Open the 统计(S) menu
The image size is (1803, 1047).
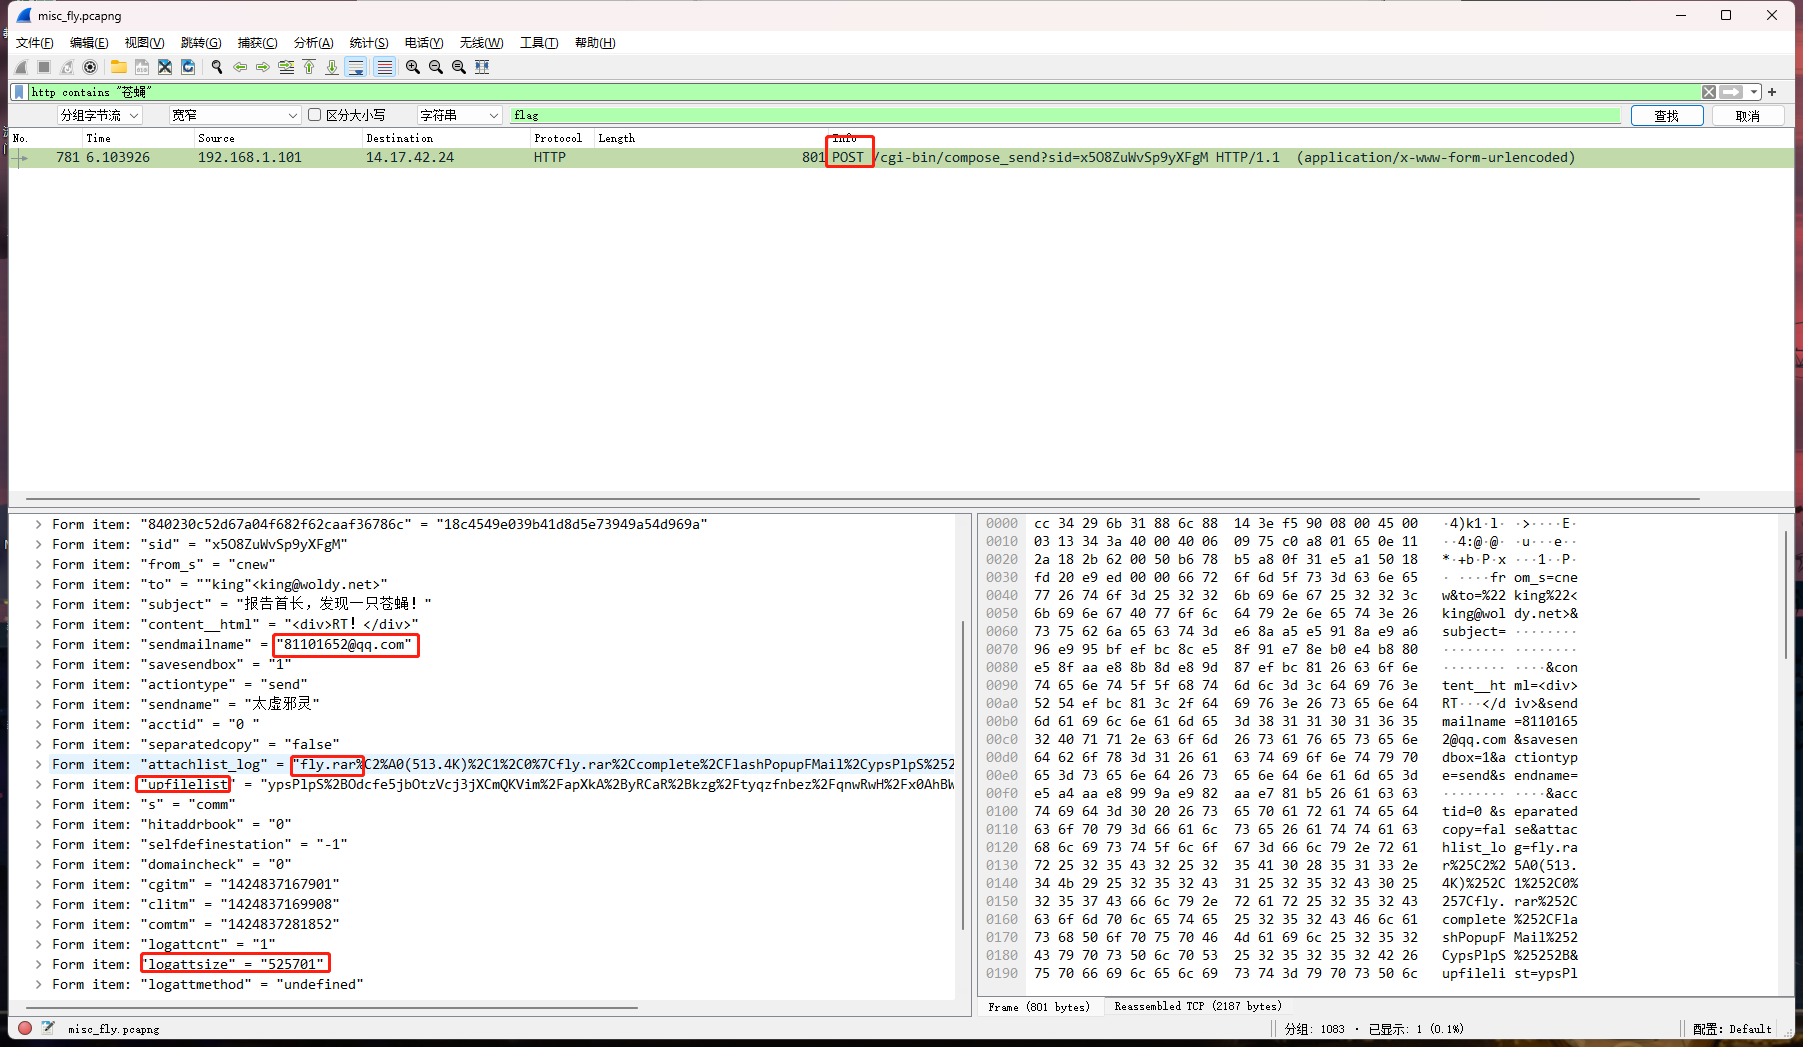click(x=369, y=42)
